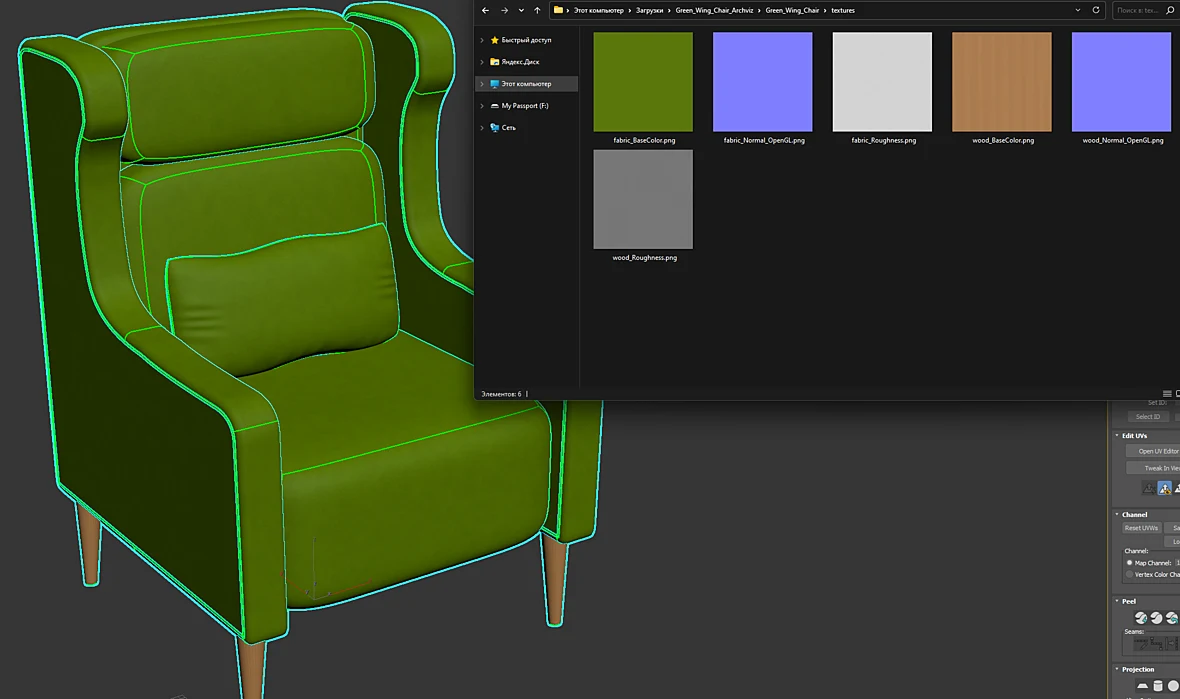
Task: Collapse the Peel rollout
Action: pyautogui.click(x=1117, y=601)
